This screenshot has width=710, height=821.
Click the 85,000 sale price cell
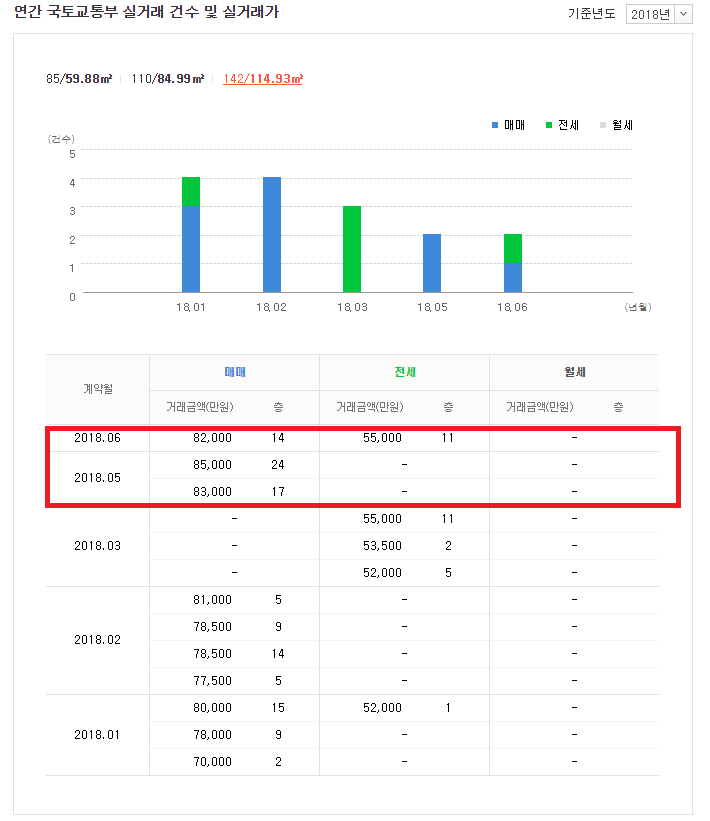[213, 465]
